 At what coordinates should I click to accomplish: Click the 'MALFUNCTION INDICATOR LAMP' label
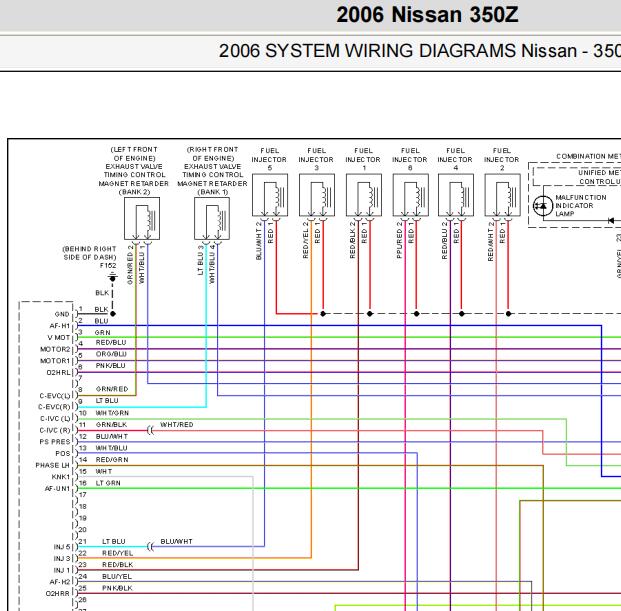581,206
